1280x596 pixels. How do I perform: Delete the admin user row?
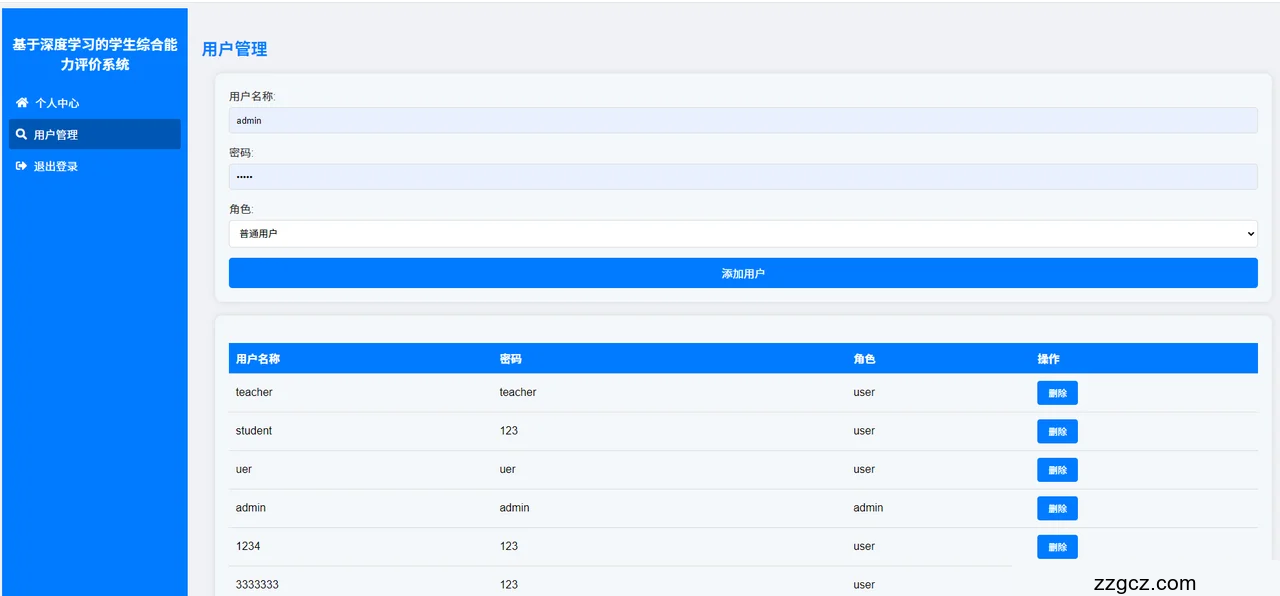click(1057, 508)
